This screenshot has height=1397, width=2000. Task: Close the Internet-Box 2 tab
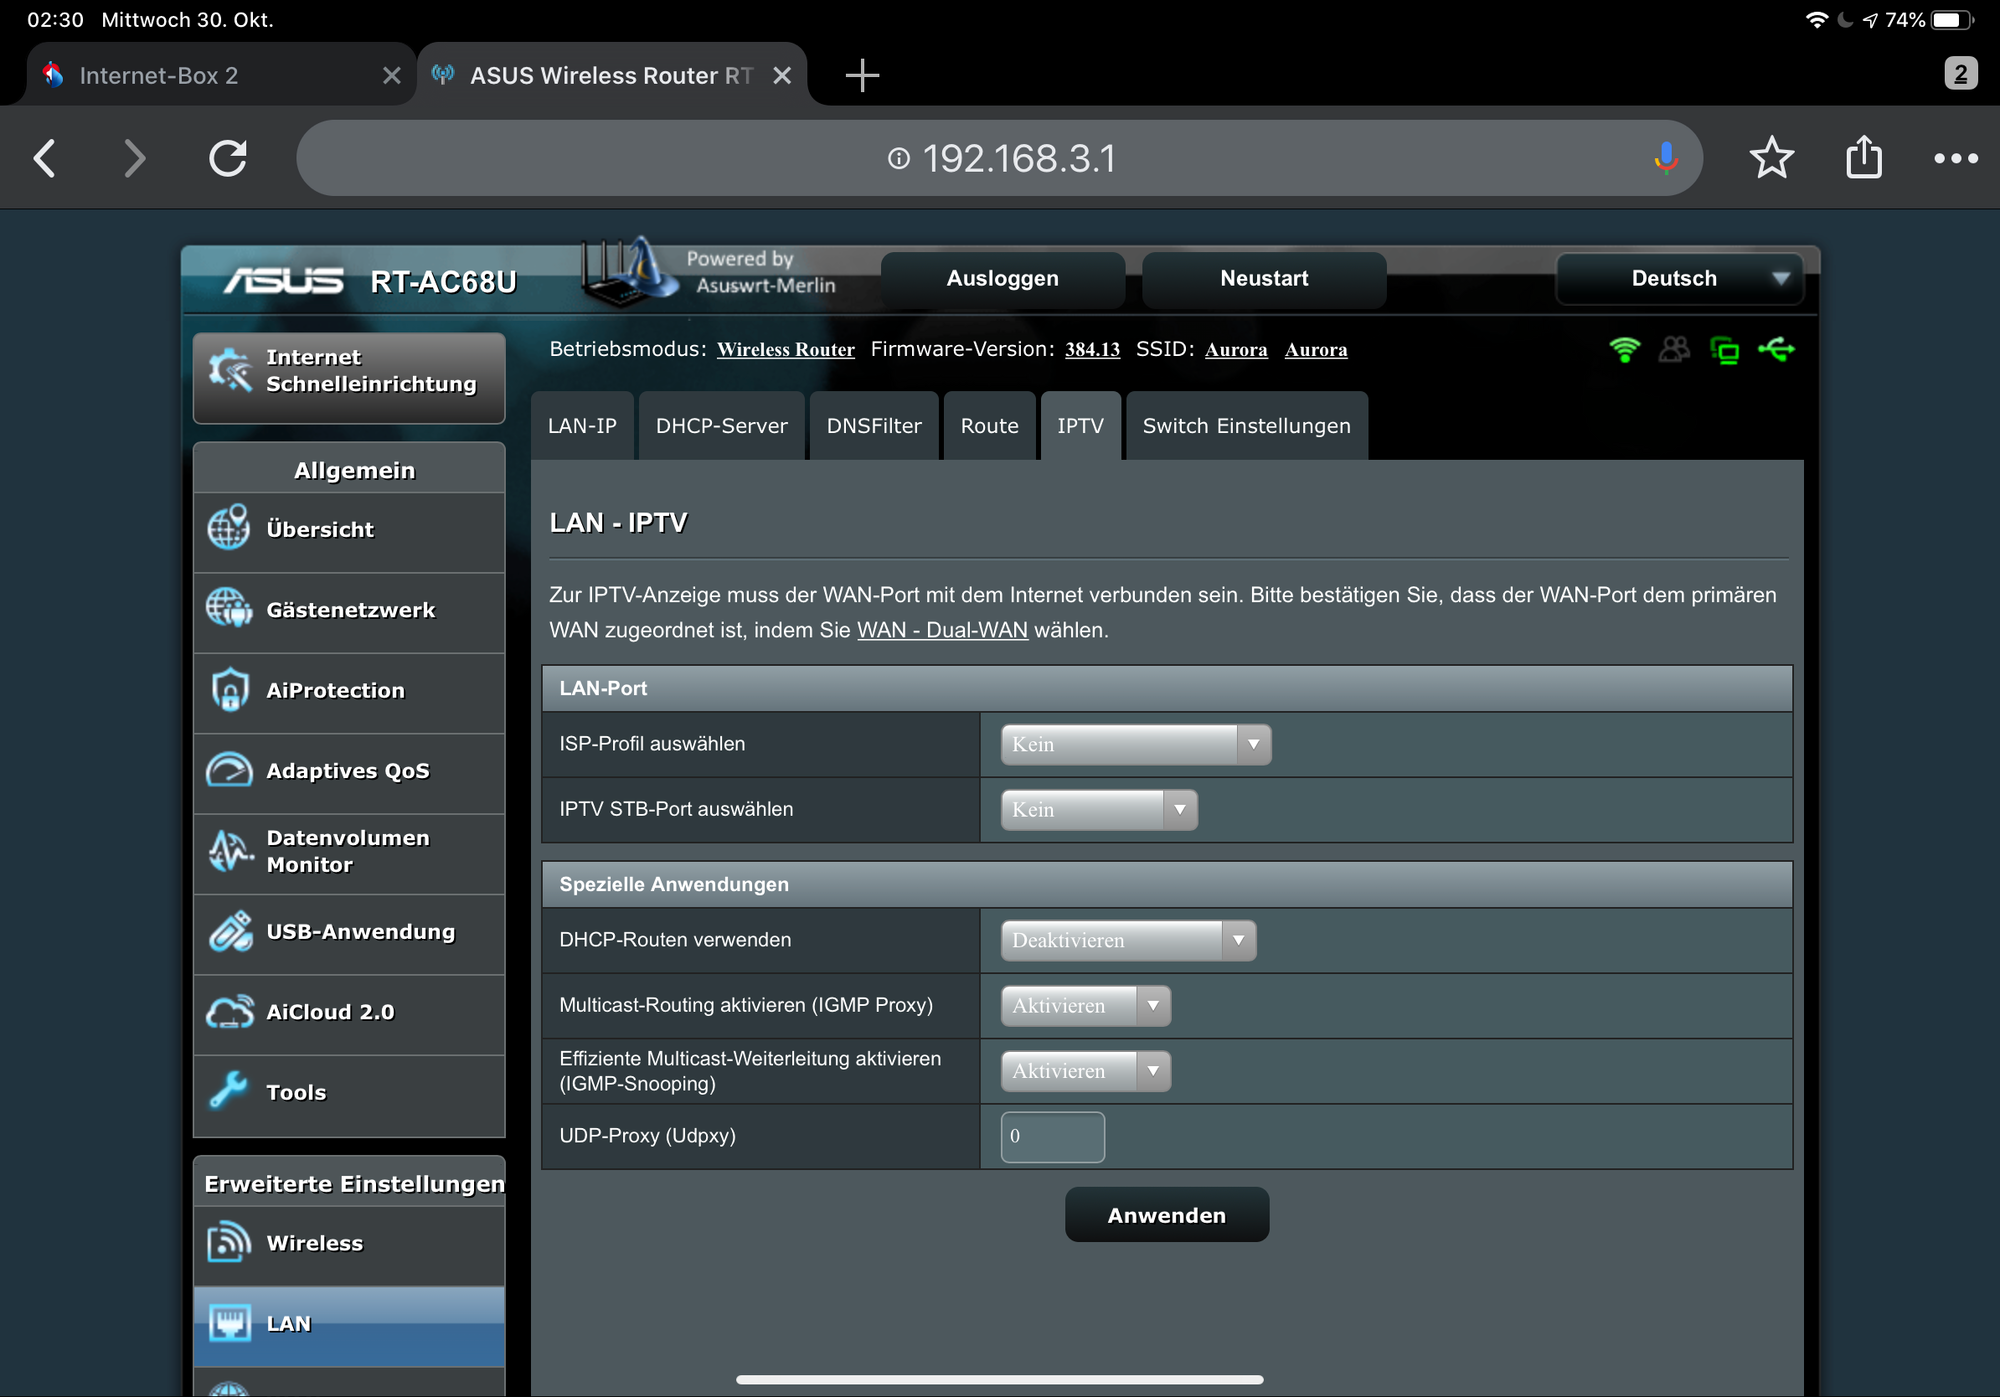(x=391, y=76)
